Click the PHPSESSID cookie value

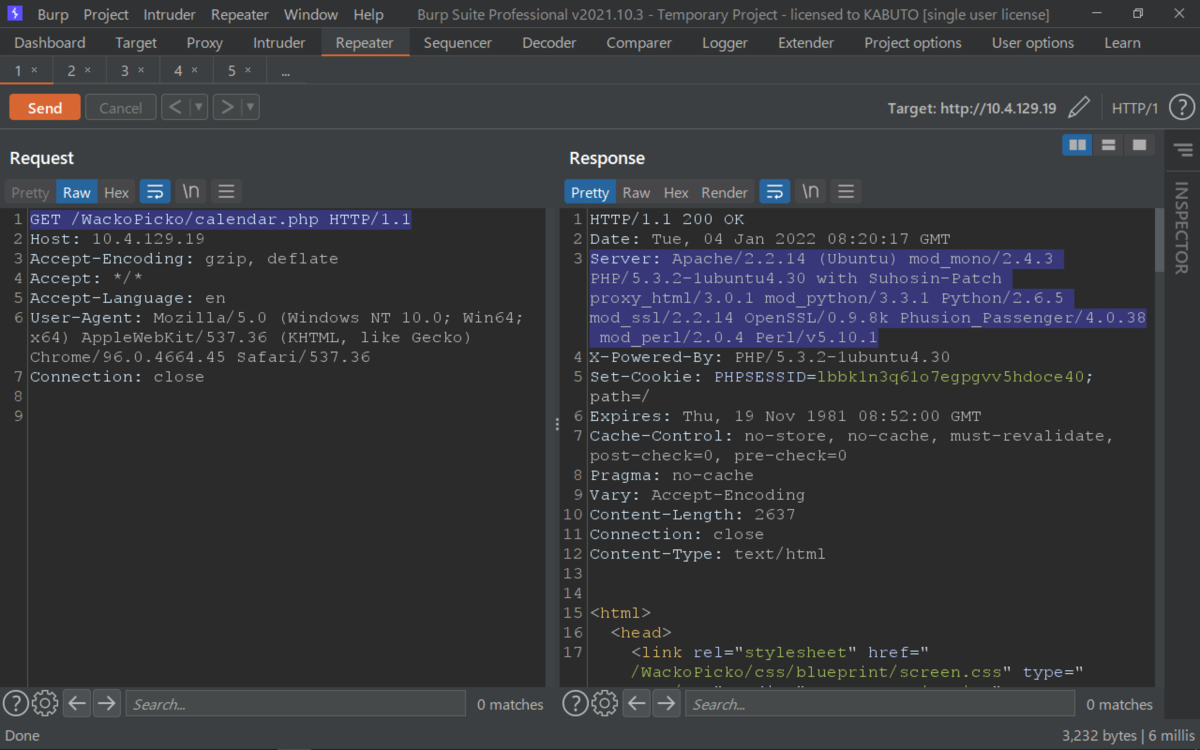pyautogui.click(x=950, y=377)
